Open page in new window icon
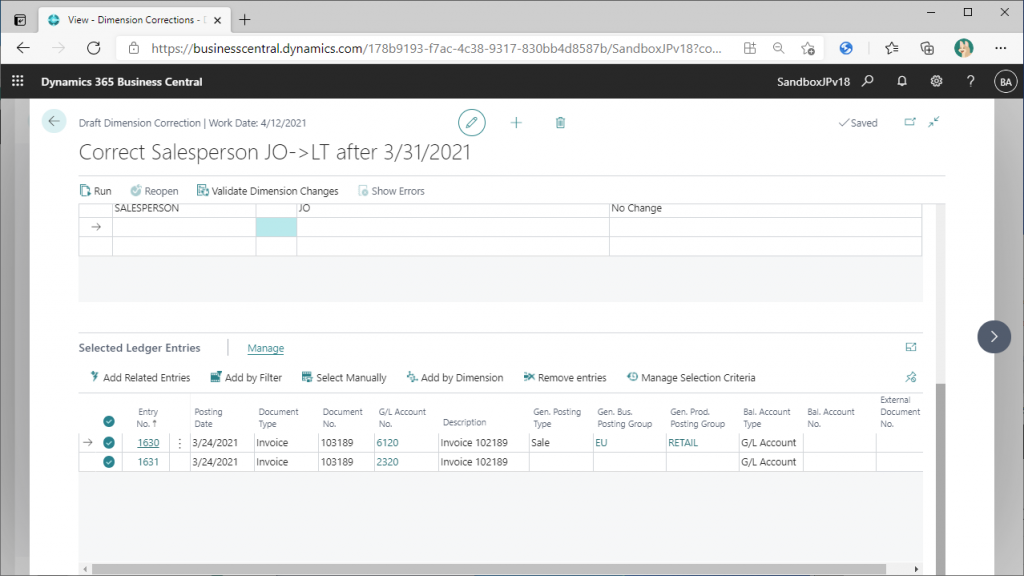 pyautogui.click(x=910, y=122)
